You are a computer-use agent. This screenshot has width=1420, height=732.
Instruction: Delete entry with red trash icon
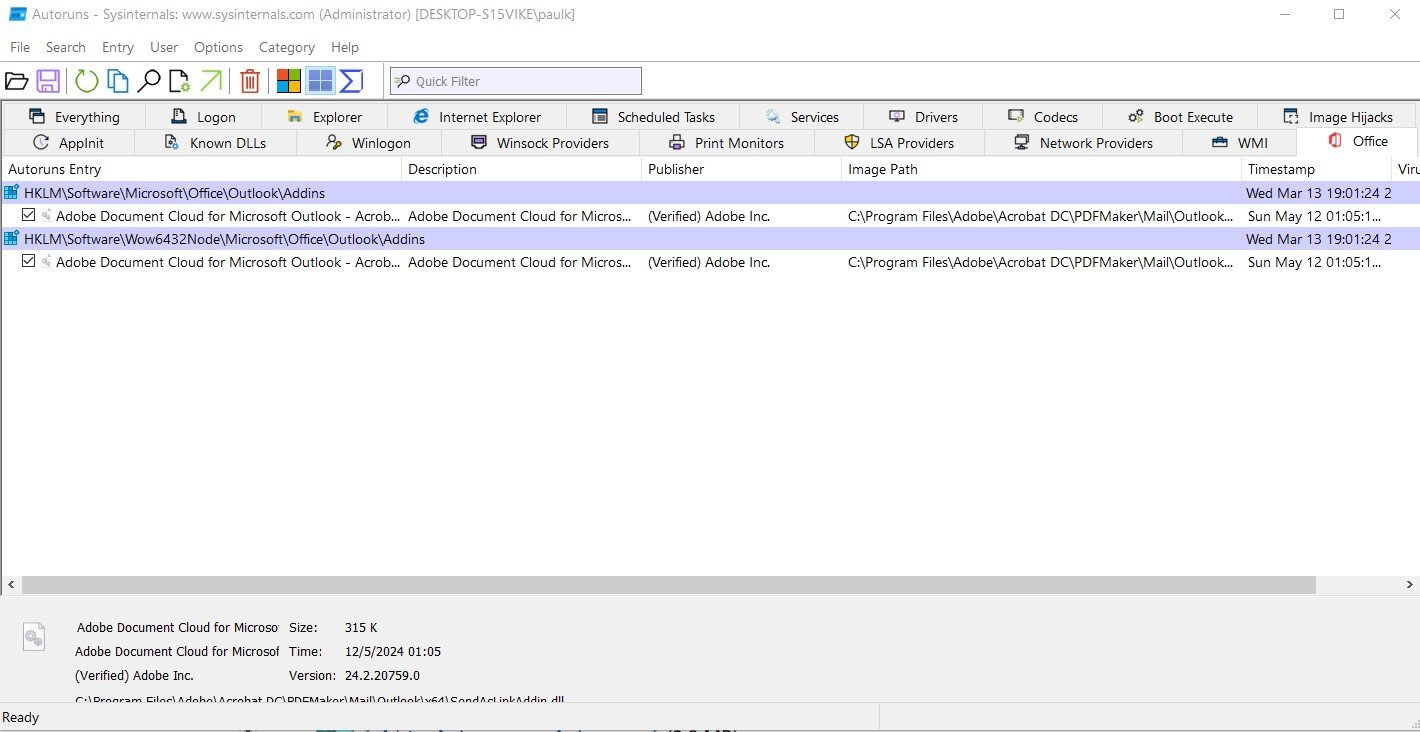250,81
